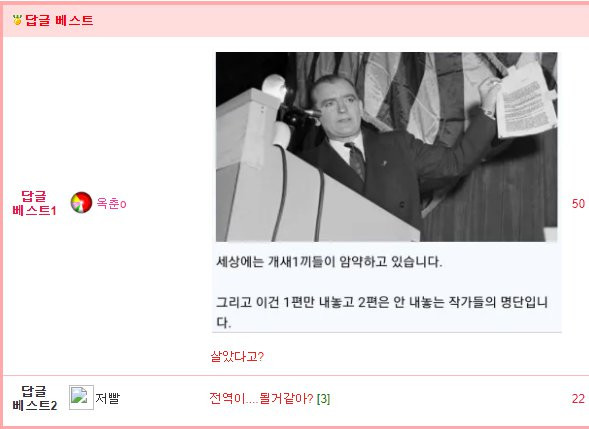Open the 살았다고? comment text

[237, 356]
